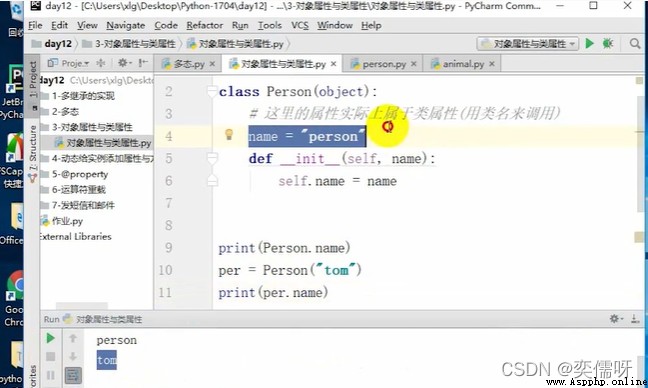Image resolution: width=648 pixels, height=388 pixels.
Task: Click the yellow intention light bulb on line 4
Action: click(x=229, y=134)
